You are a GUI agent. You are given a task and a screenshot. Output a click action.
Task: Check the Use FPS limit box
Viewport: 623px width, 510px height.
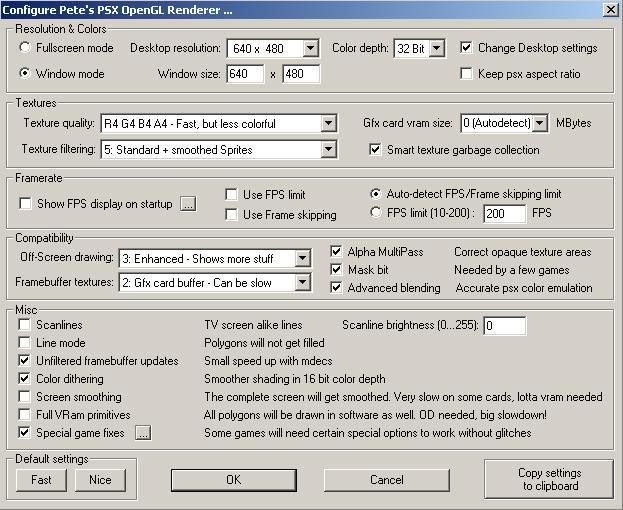point(231,194)
